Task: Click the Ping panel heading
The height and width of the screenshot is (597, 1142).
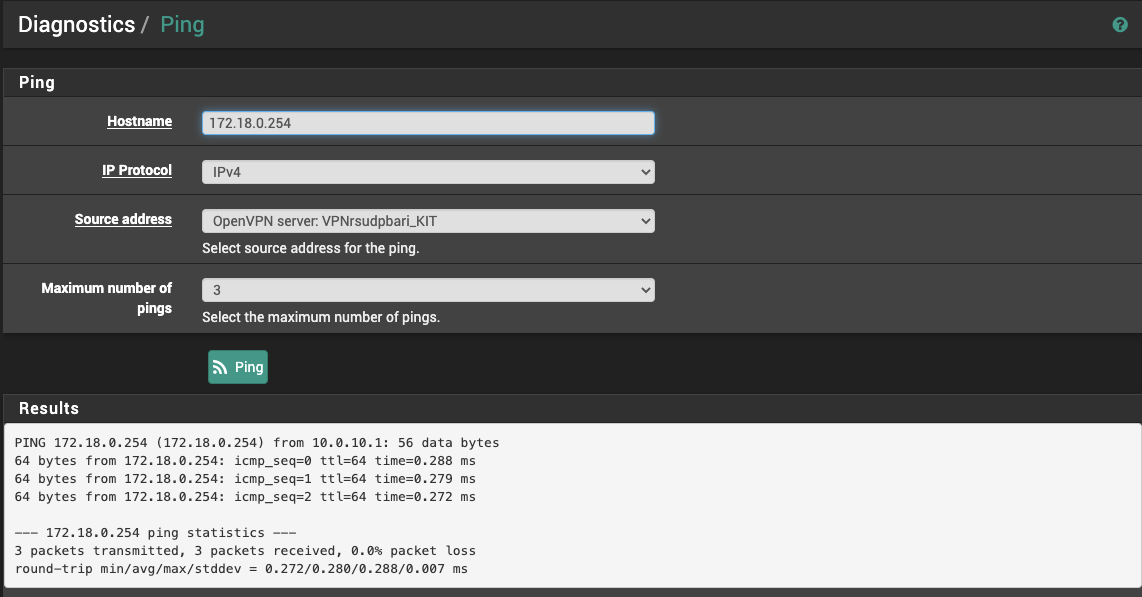Action: click(36, 82)
